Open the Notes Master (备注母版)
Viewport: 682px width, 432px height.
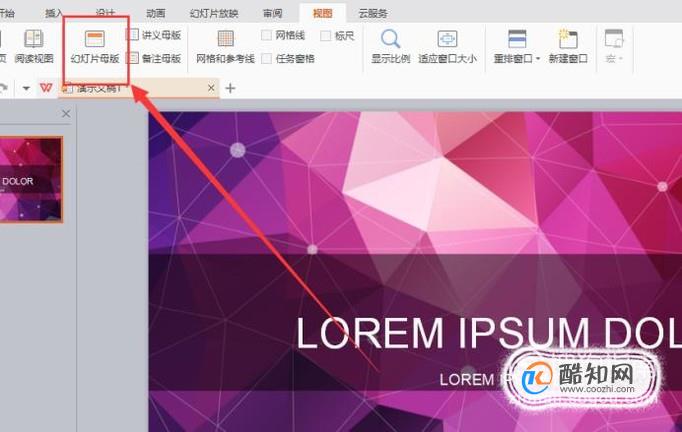[154, 58]
